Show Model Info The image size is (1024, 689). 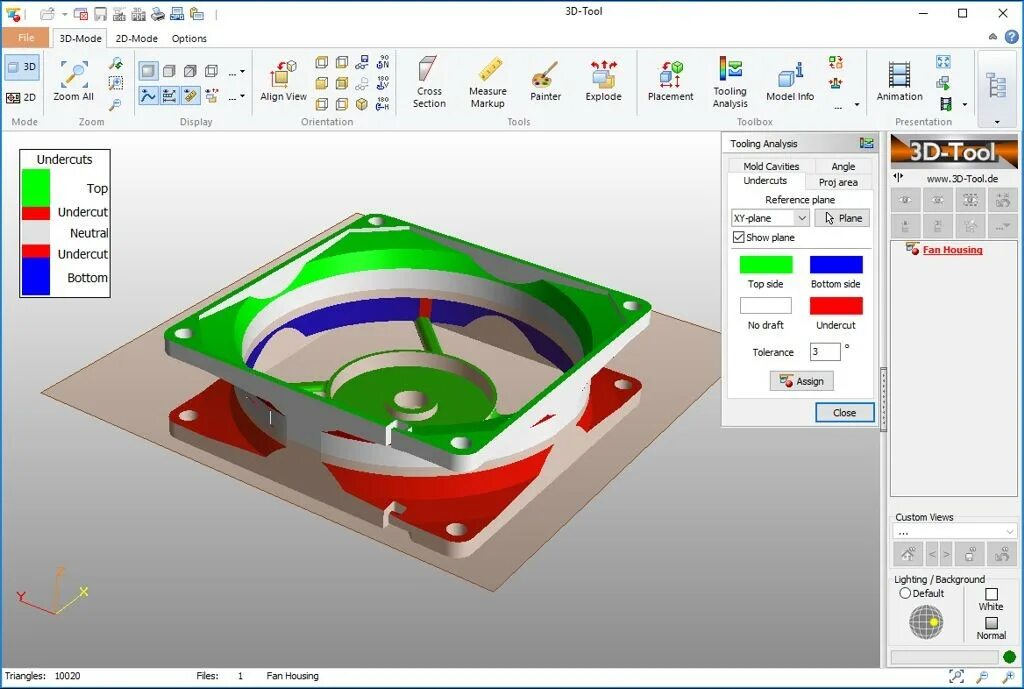click(x=789, y=80)
